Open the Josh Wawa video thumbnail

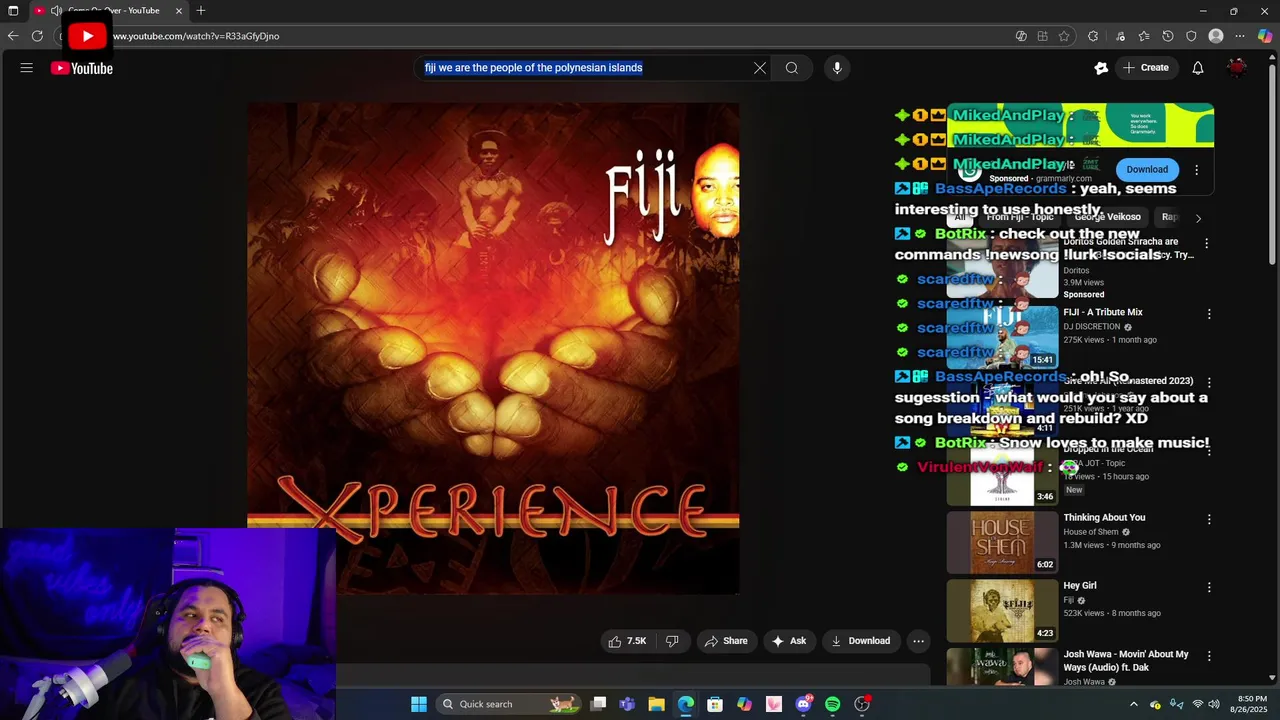point(1002,667)
